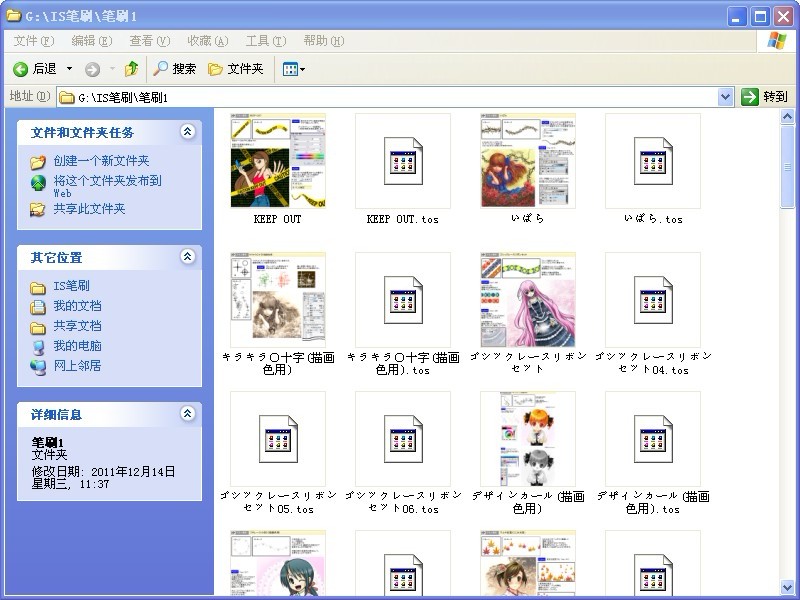Select the デザインカール(描画色用) image thumbnail

click(x=528, y=439)
